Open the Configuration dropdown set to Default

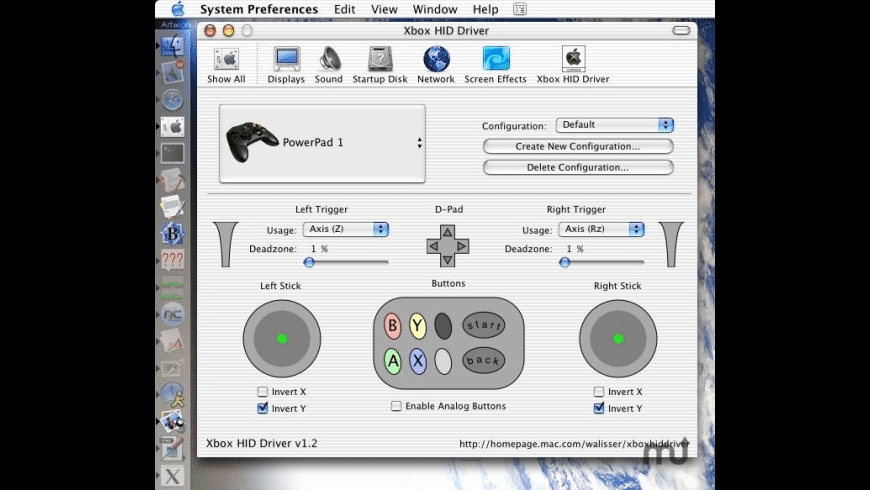point(615,125)
